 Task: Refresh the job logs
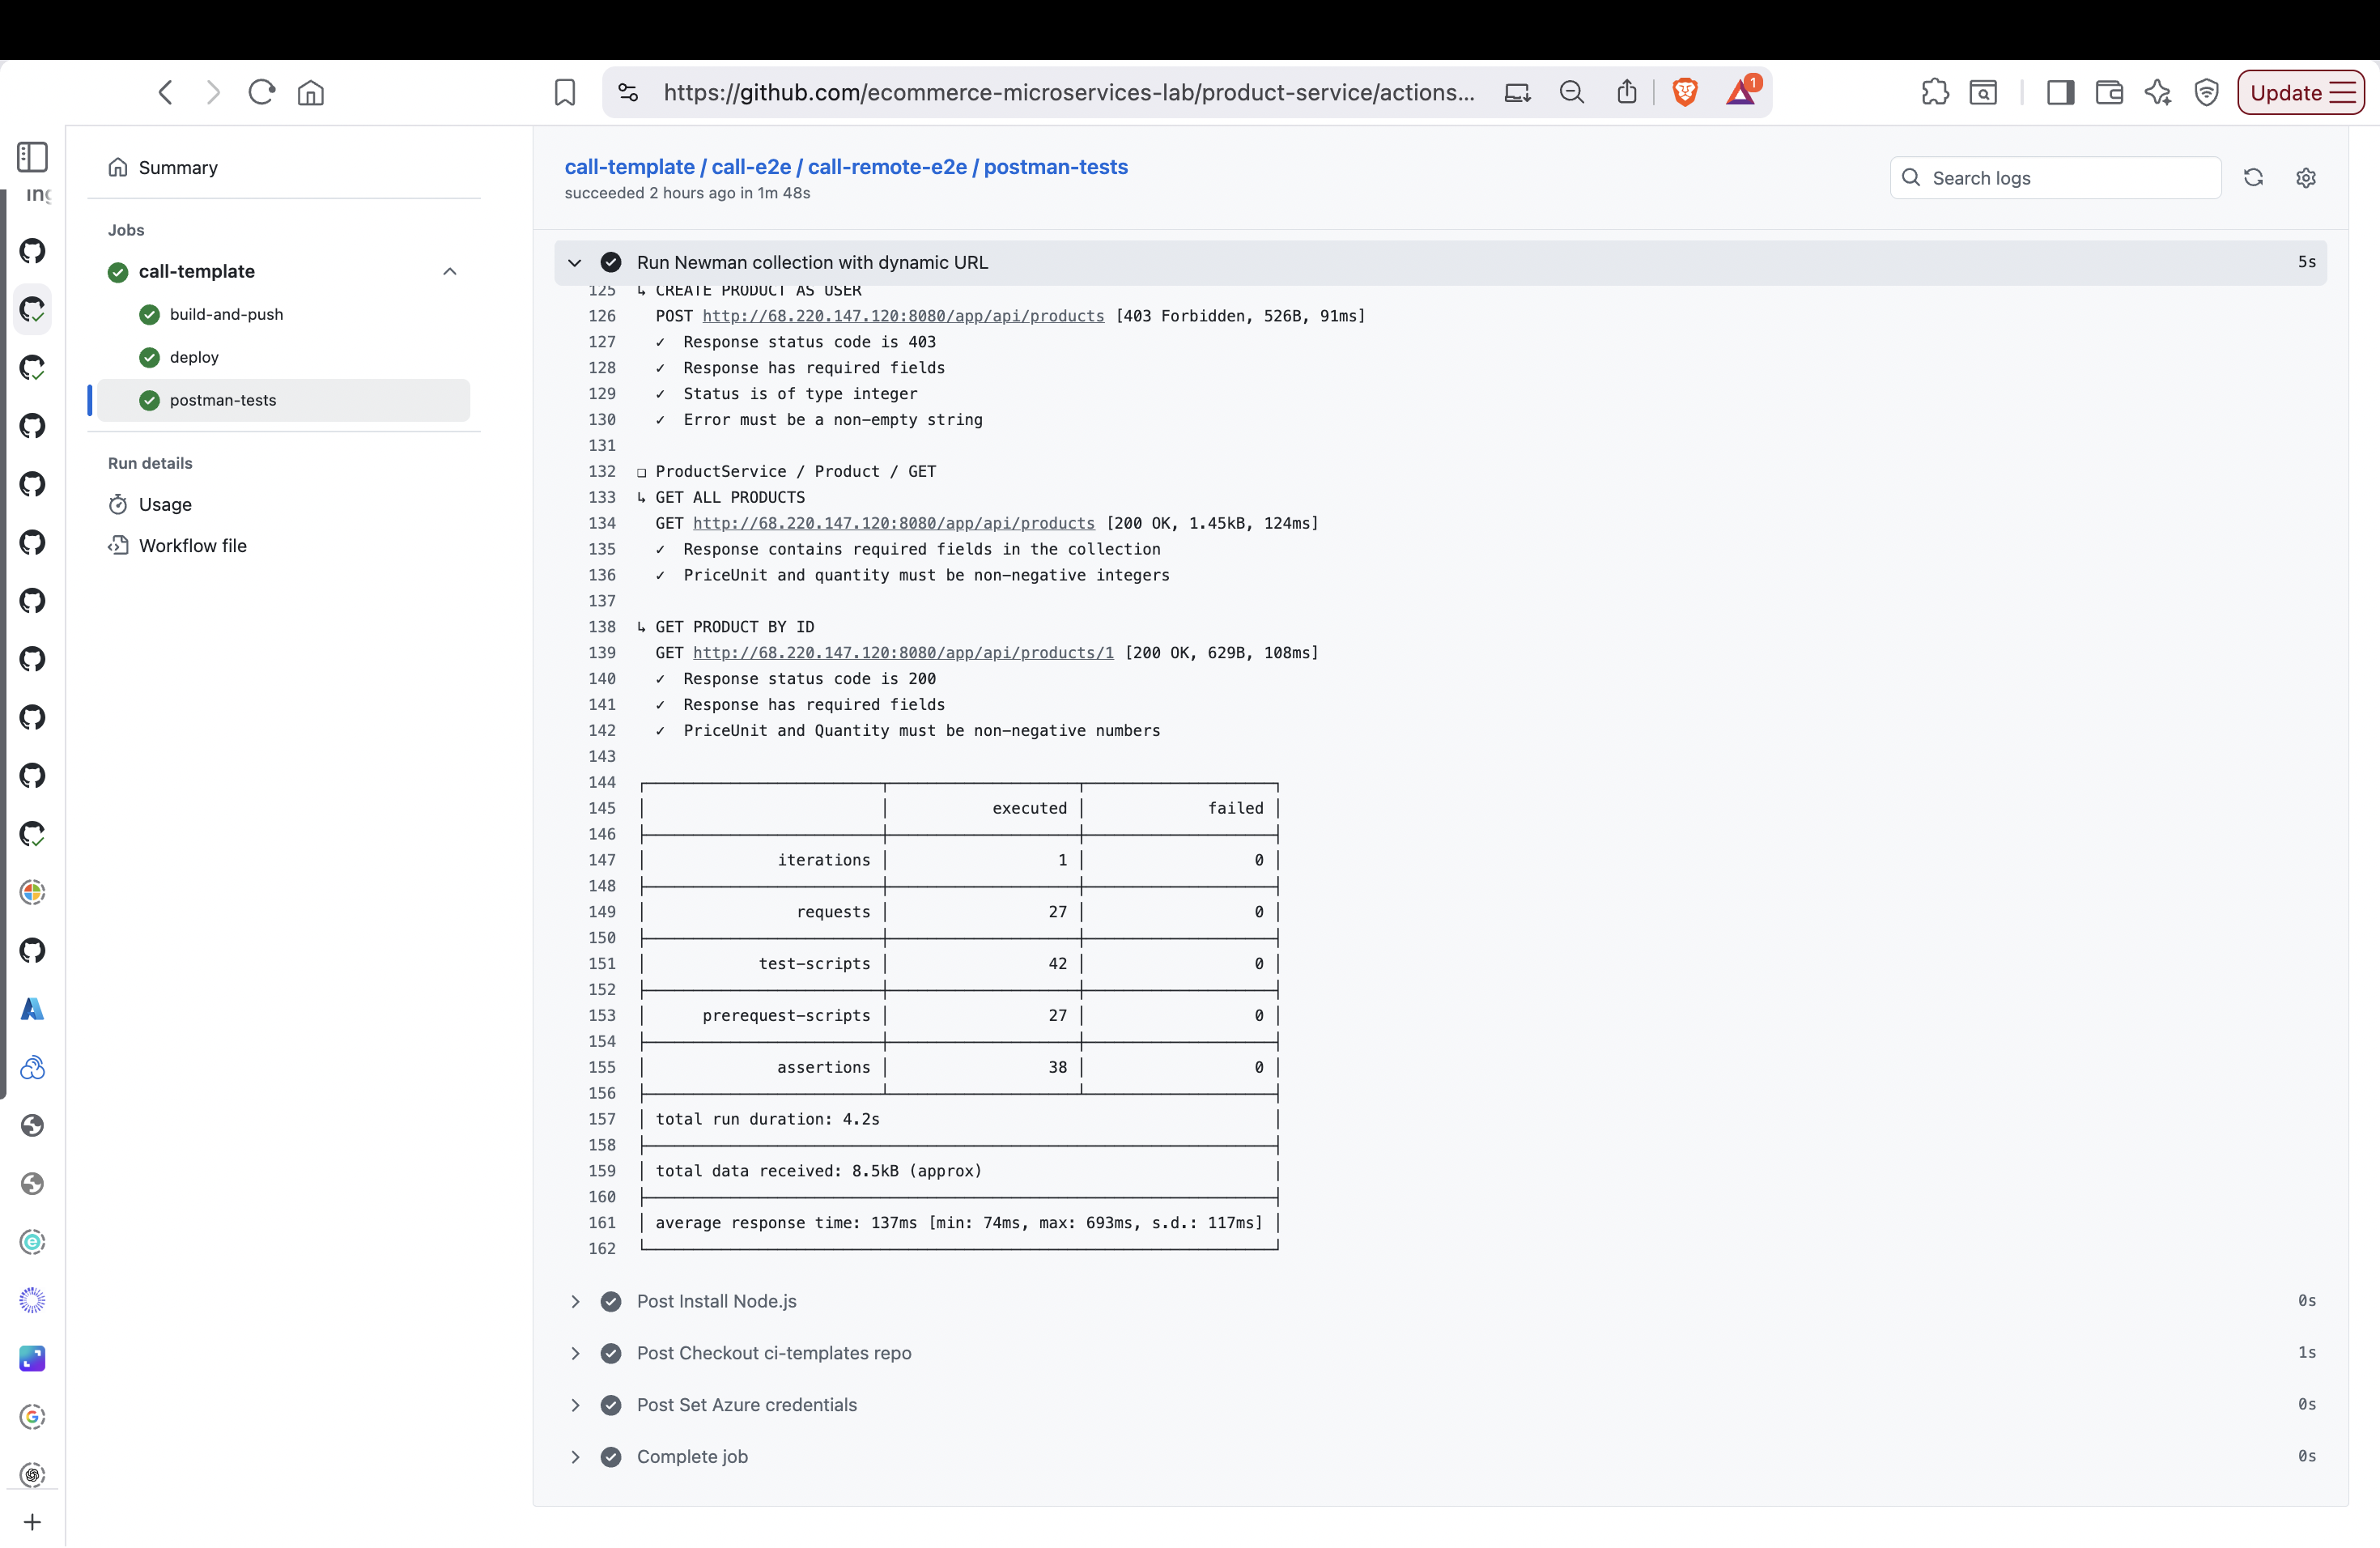[x=2254, y=178]
